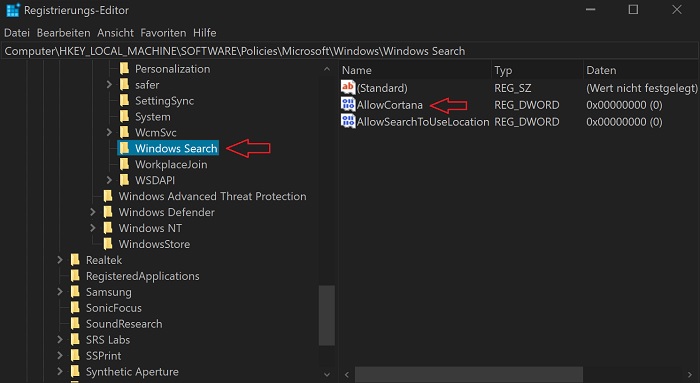Click the values pane scroll right arrow
Viewport: 700px width, 383px height.
pyautogui.click(x=690, y=375)
